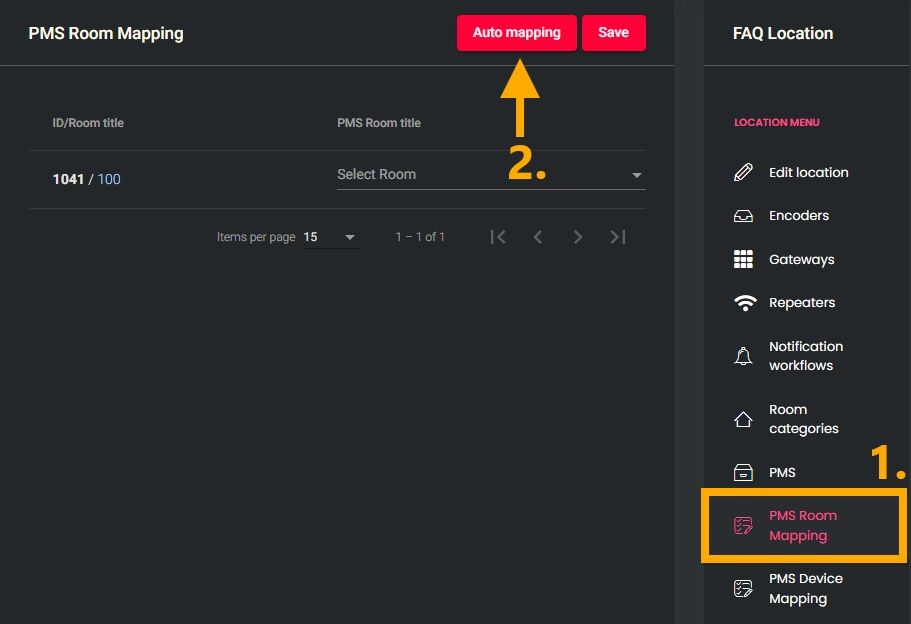Click the Notification workflows bell icon
This screenshot has width=911, height=624.
tap(743, 356)
